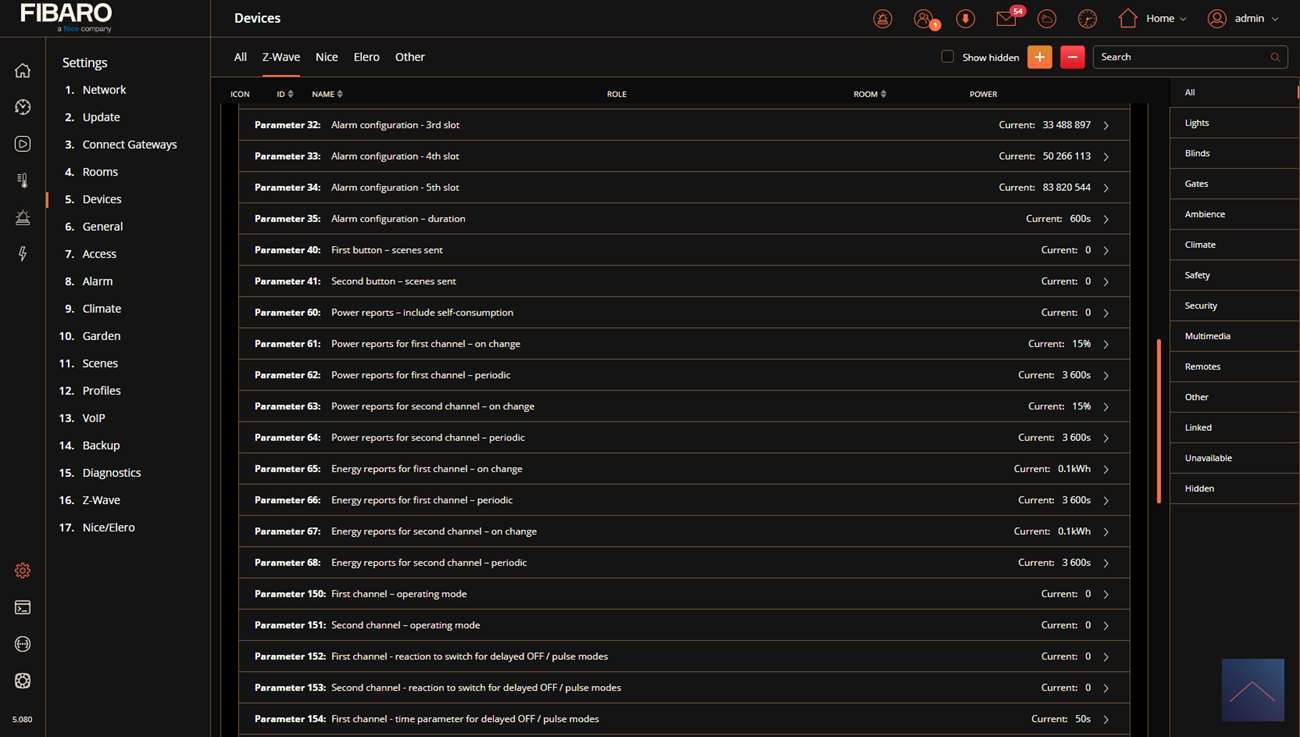Open the Home location dropdown
1300x737 pixels.
coord(1153,19)
